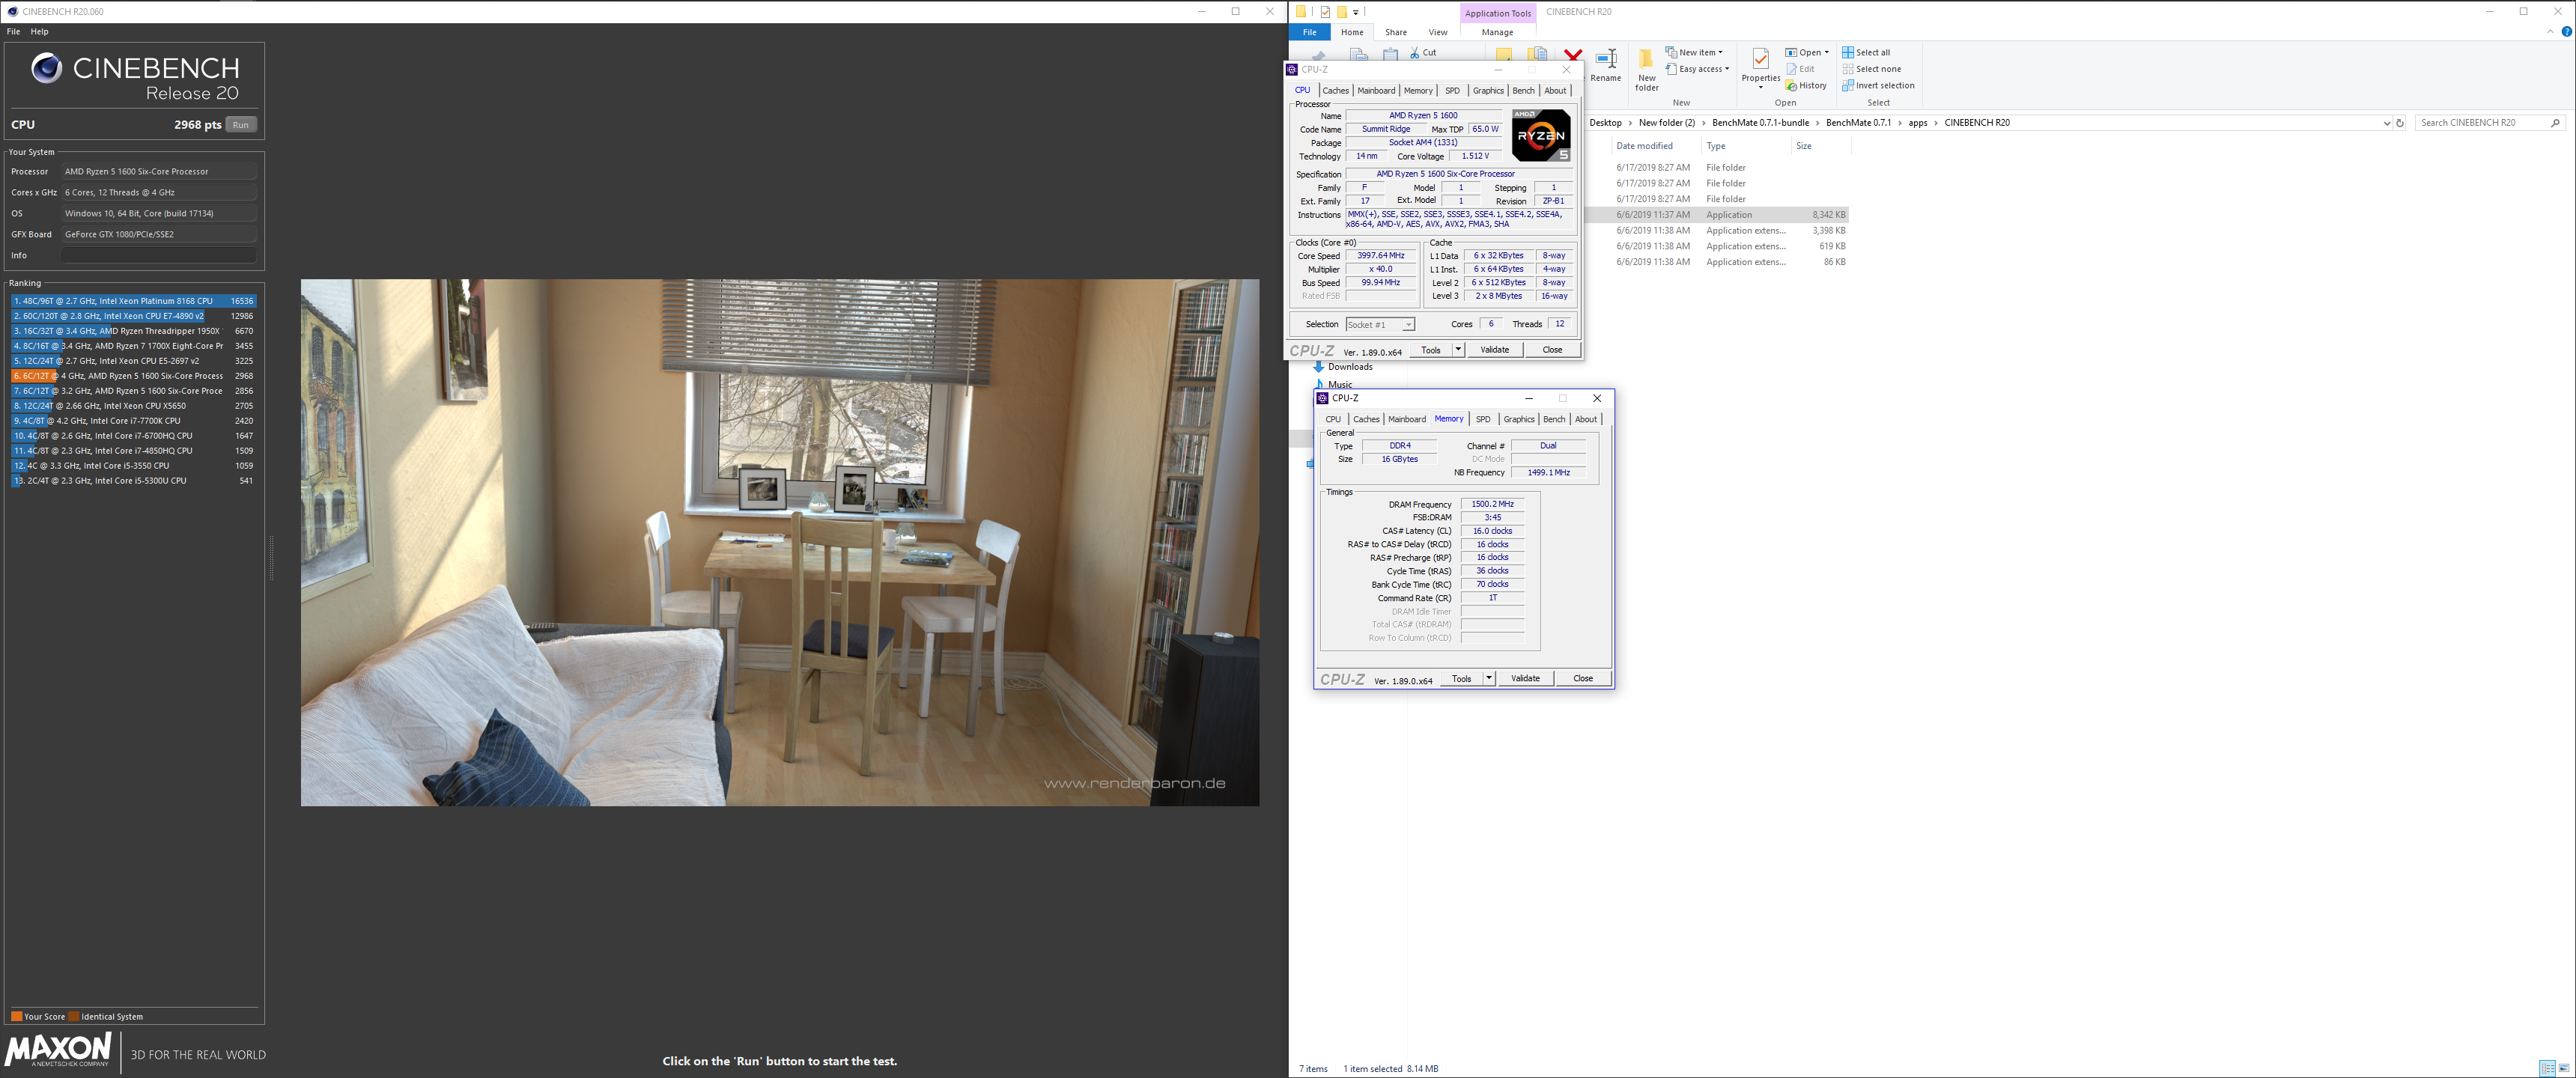This screenshot has width=2576, height=1078.
Task: Click the red Delete X icon
Action: coord(1573,56)
